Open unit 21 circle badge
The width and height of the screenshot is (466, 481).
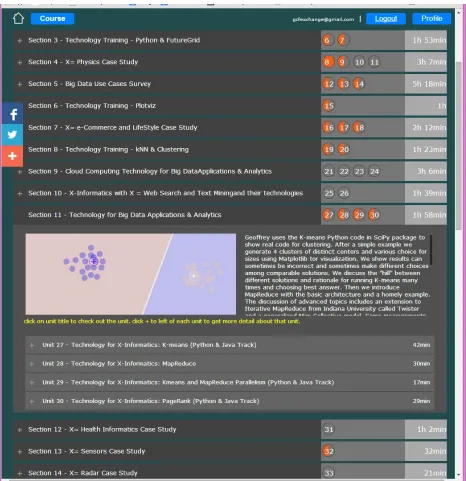point(329,172)
